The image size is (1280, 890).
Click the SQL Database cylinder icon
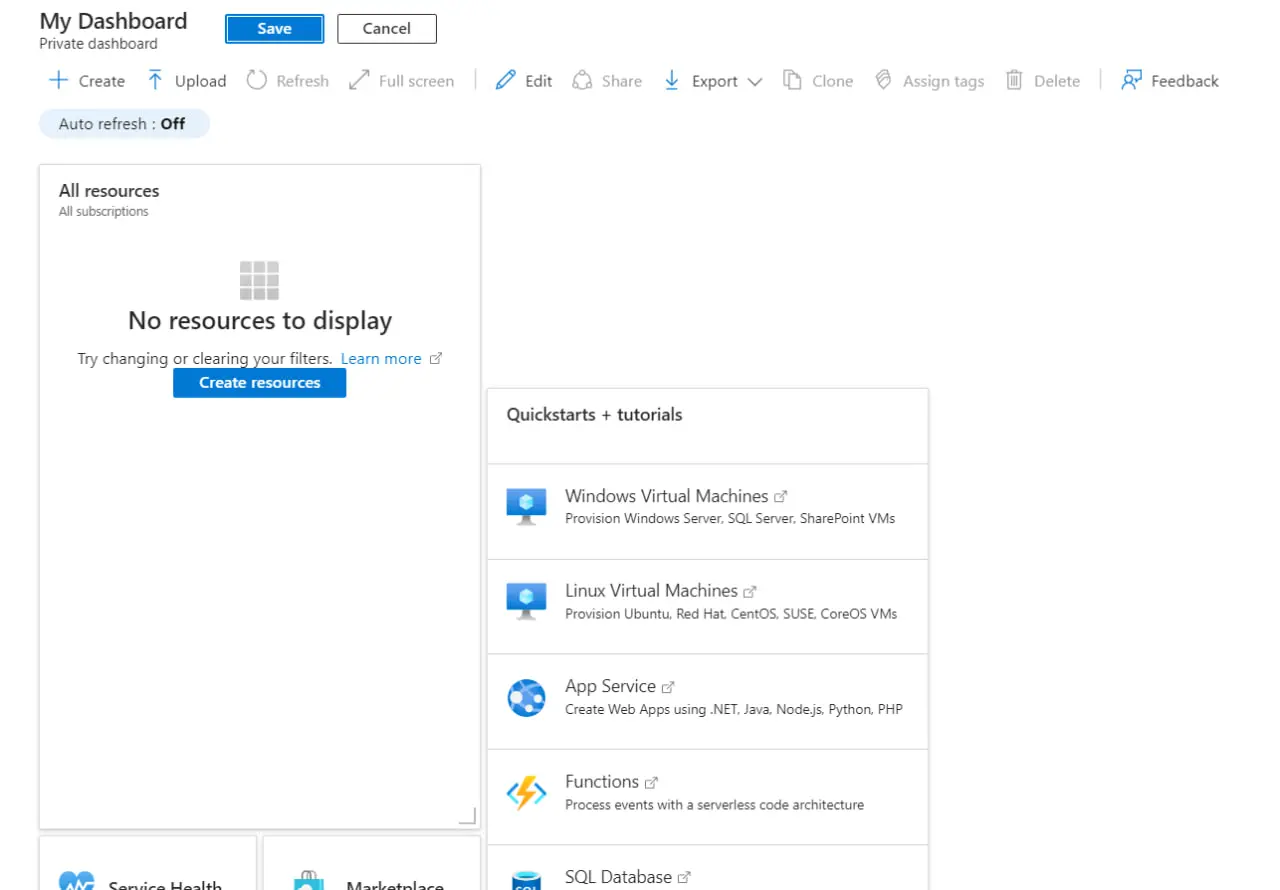[526, 881]
